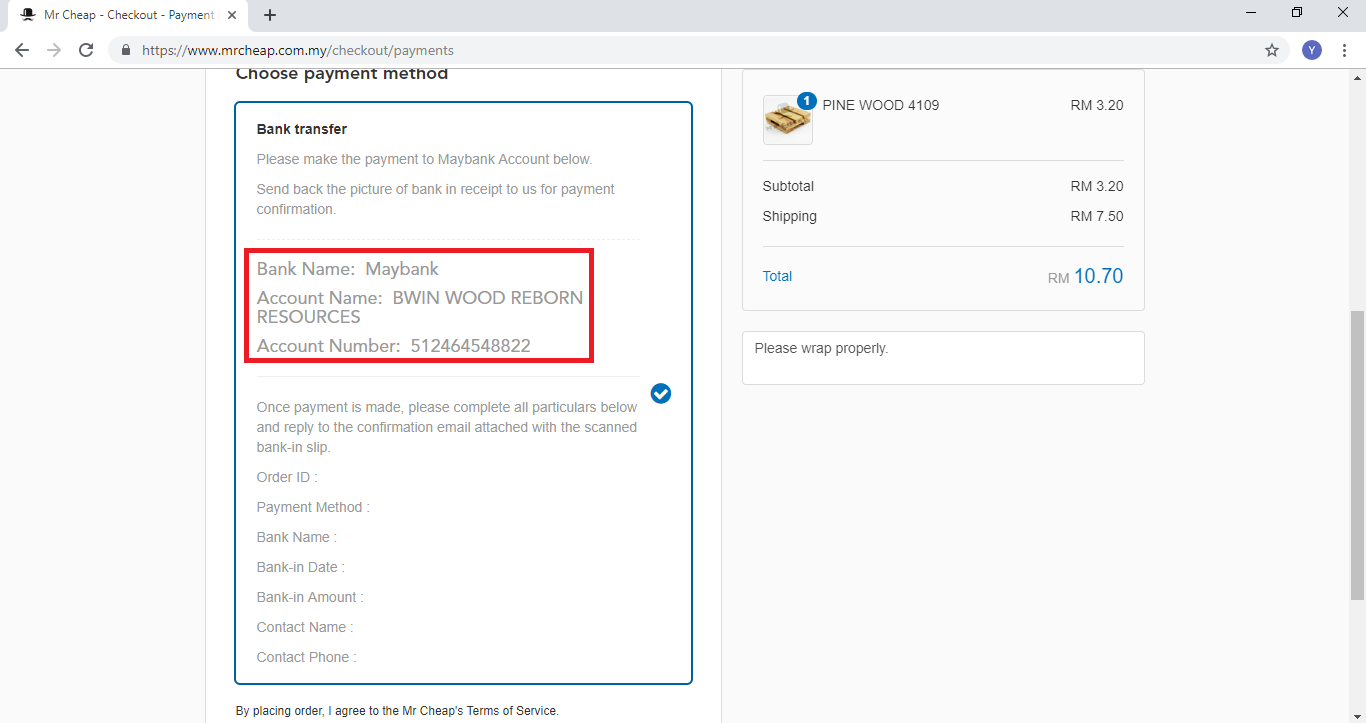Click the scrollbar up arrow

click(1357, 77)
